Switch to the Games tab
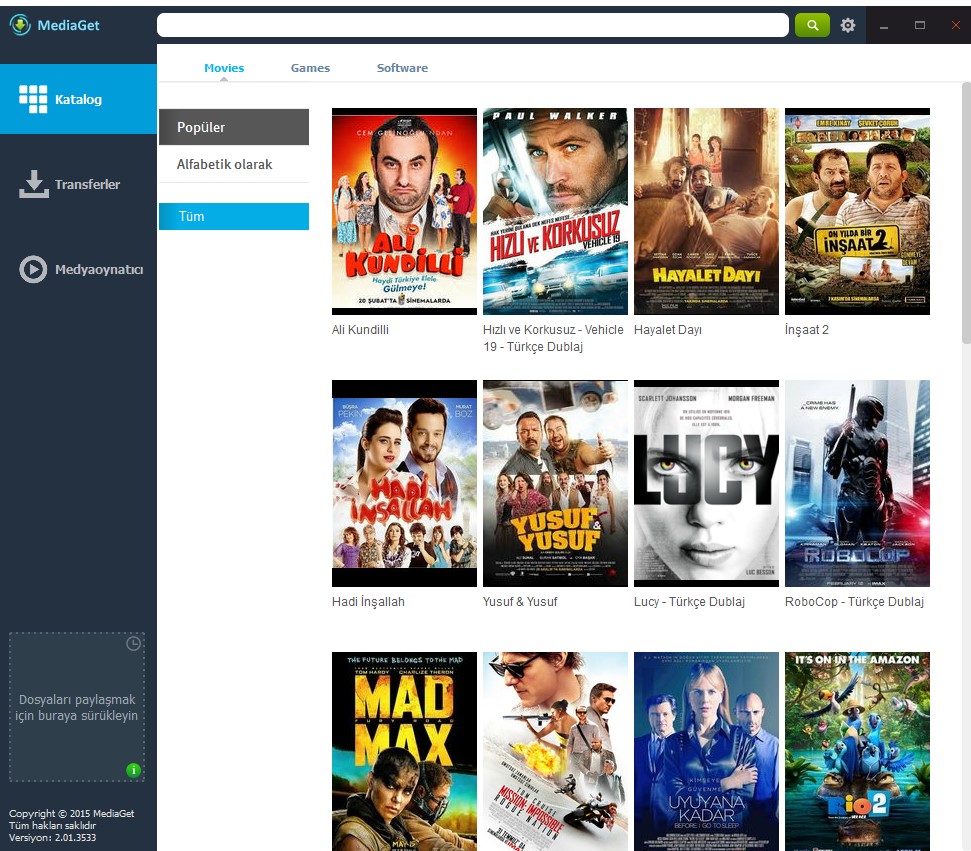Image resolution: width=971 pixels, height=851 pixels. click(x=310, y=68)
